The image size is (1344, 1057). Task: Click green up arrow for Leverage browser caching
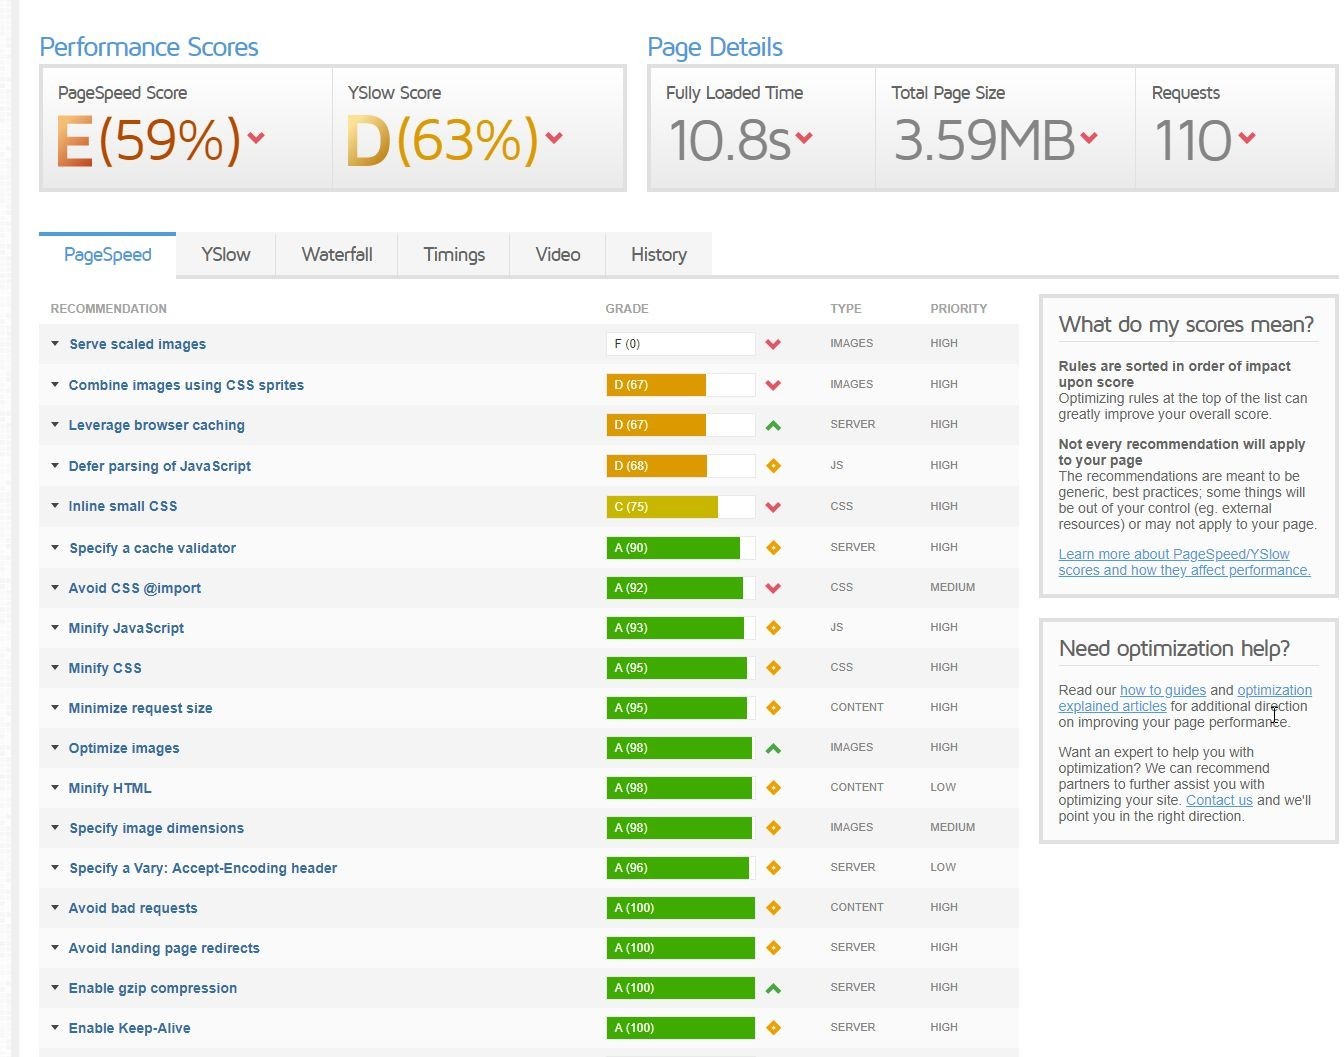click(772, 425)
